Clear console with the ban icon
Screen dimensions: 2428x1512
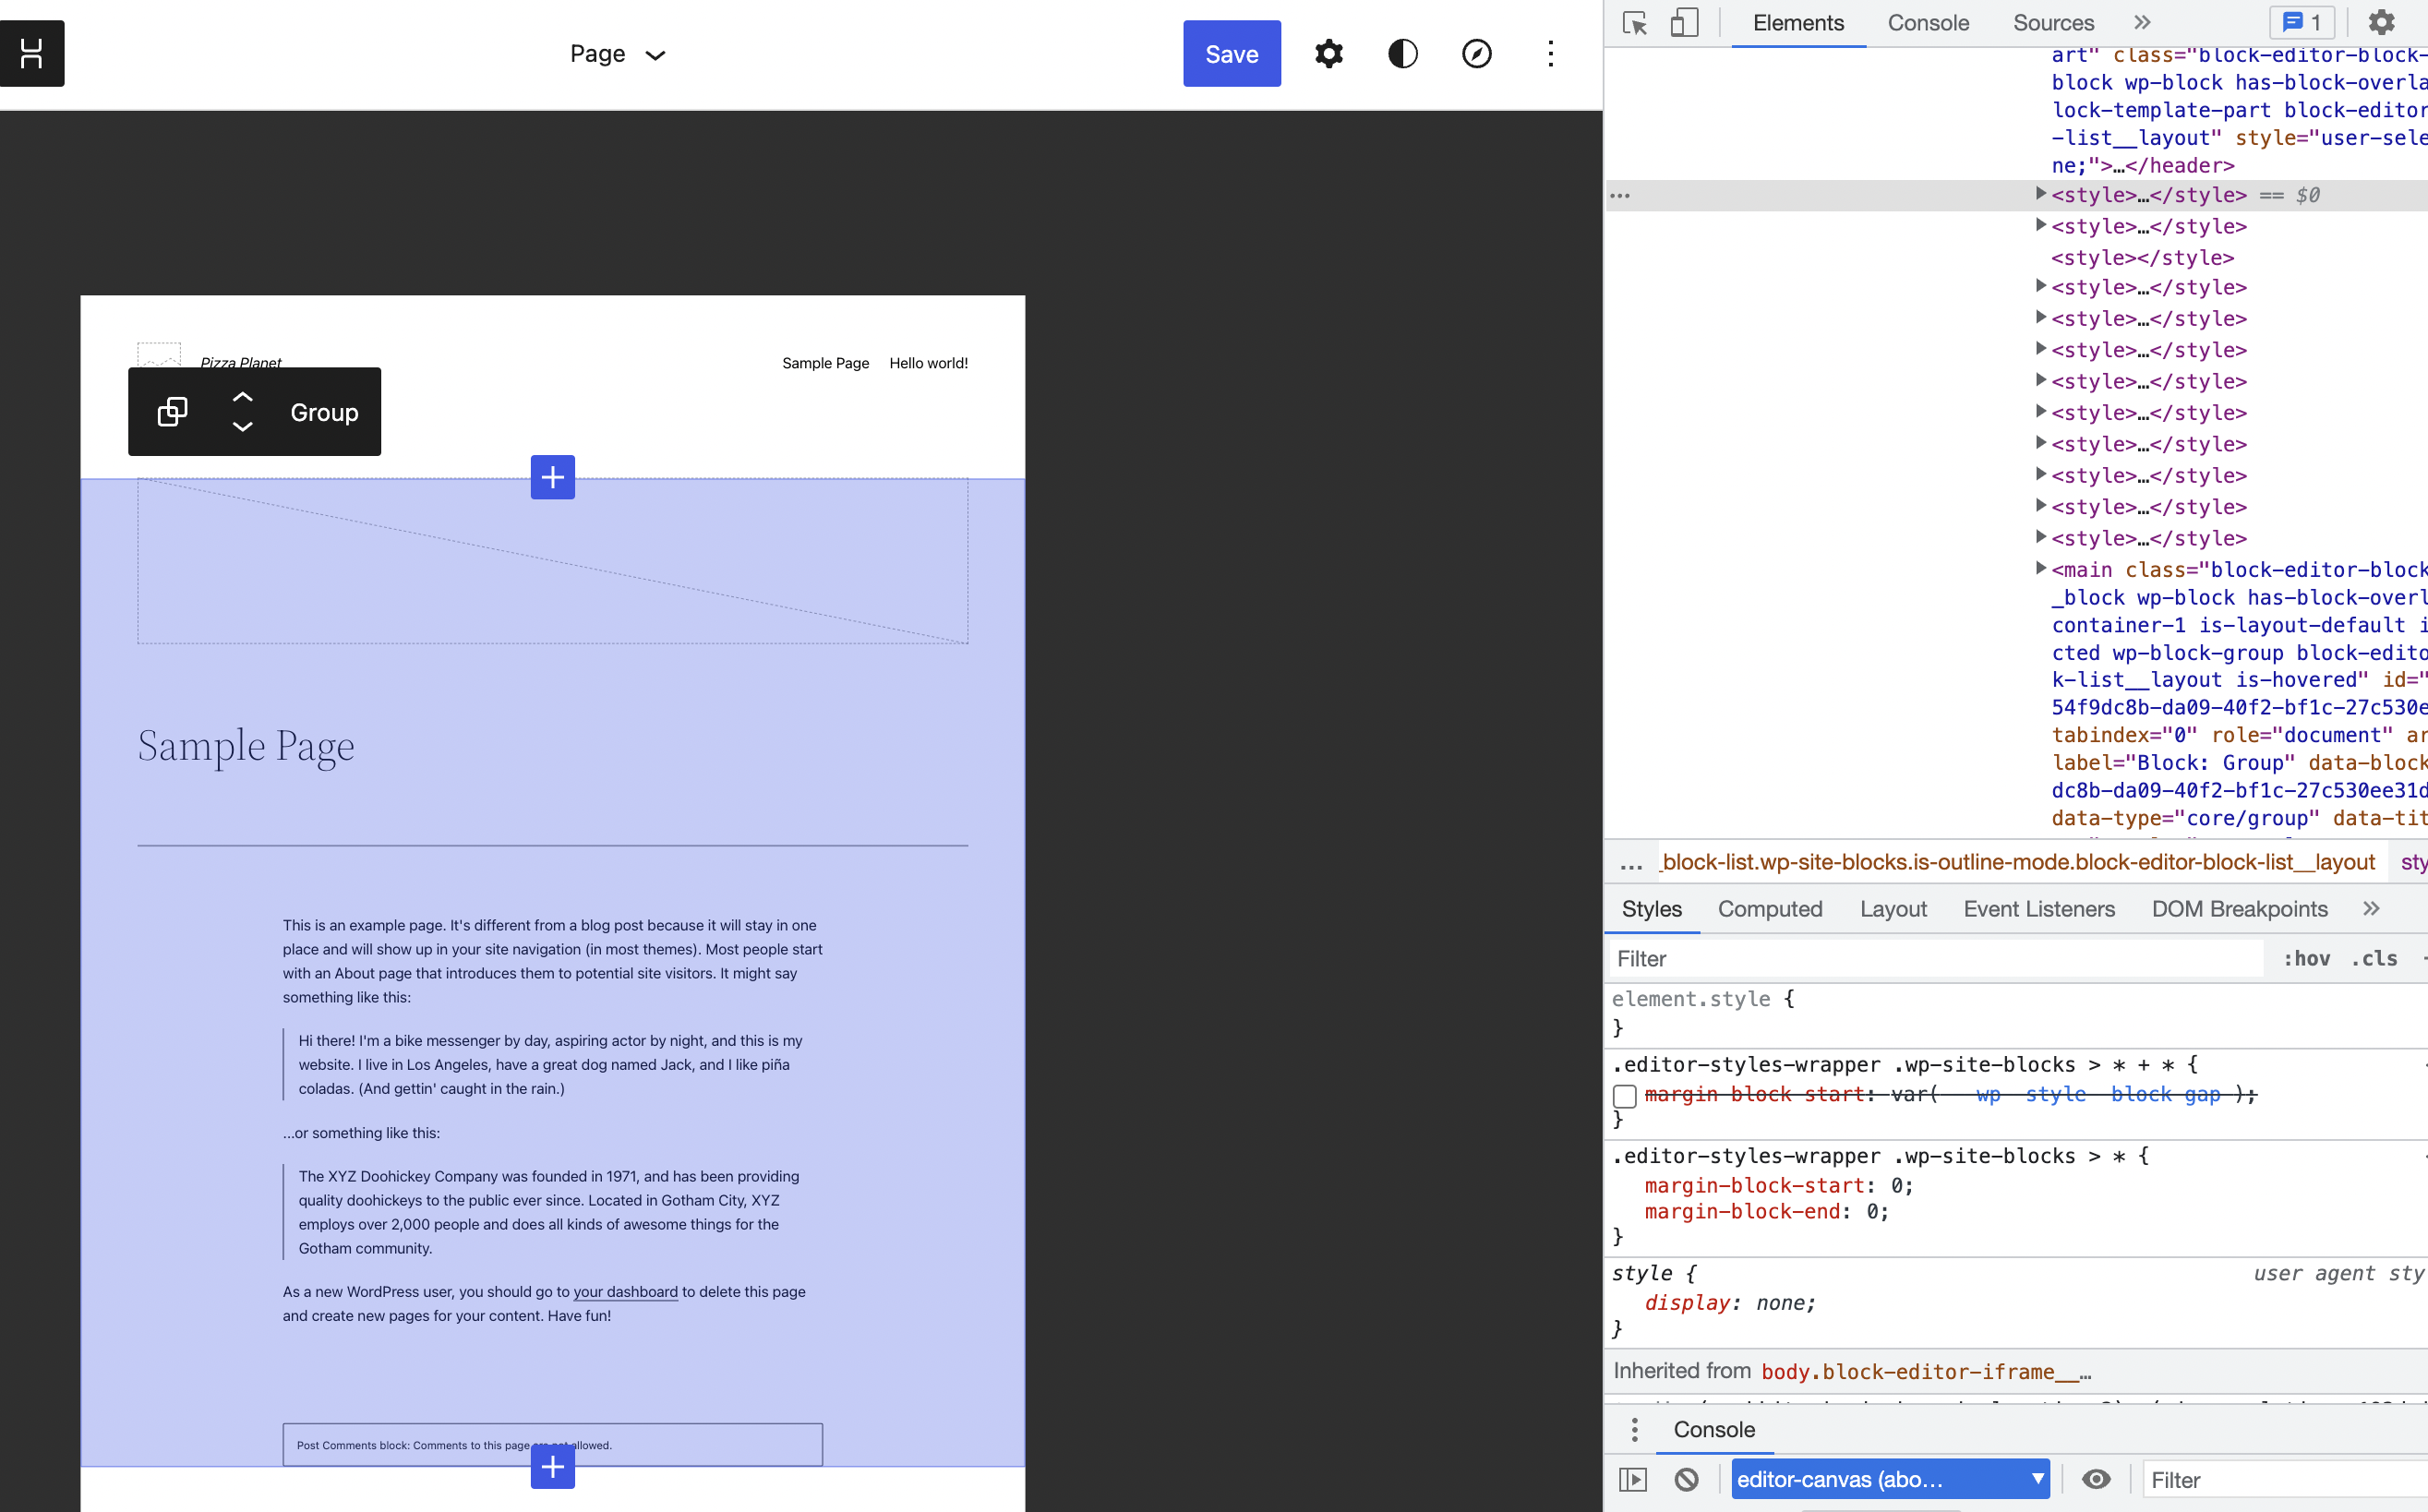(x=1687, y=1479)
